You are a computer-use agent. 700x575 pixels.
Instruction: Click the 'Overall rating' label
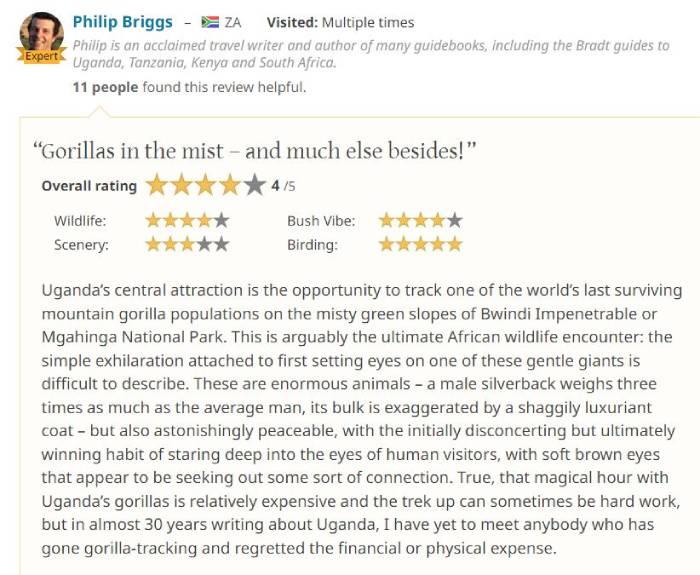89,186
